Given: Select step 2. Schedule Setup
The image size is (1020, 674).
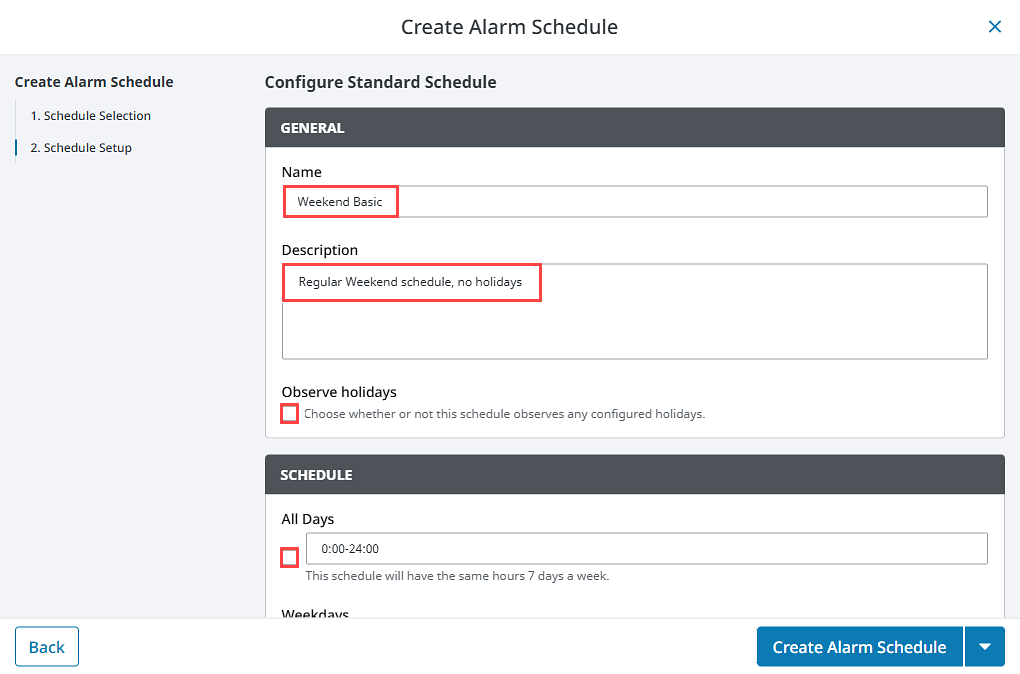Looking at the screenshot, I should [x=81, y=148].
